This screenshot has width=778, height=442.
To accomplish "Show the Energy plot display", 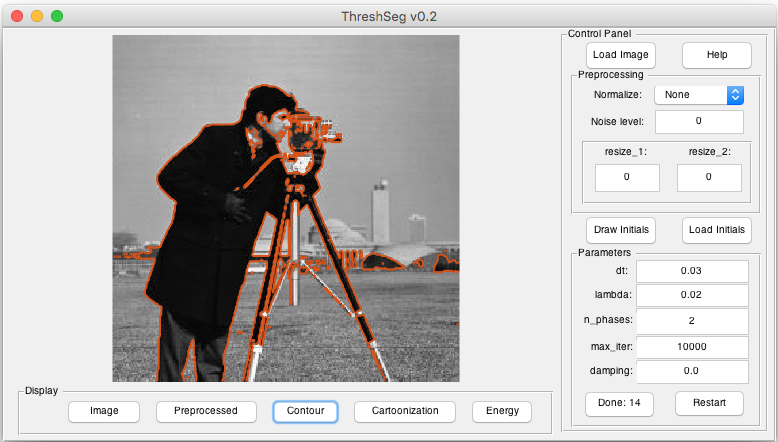I will coord(502,411).
